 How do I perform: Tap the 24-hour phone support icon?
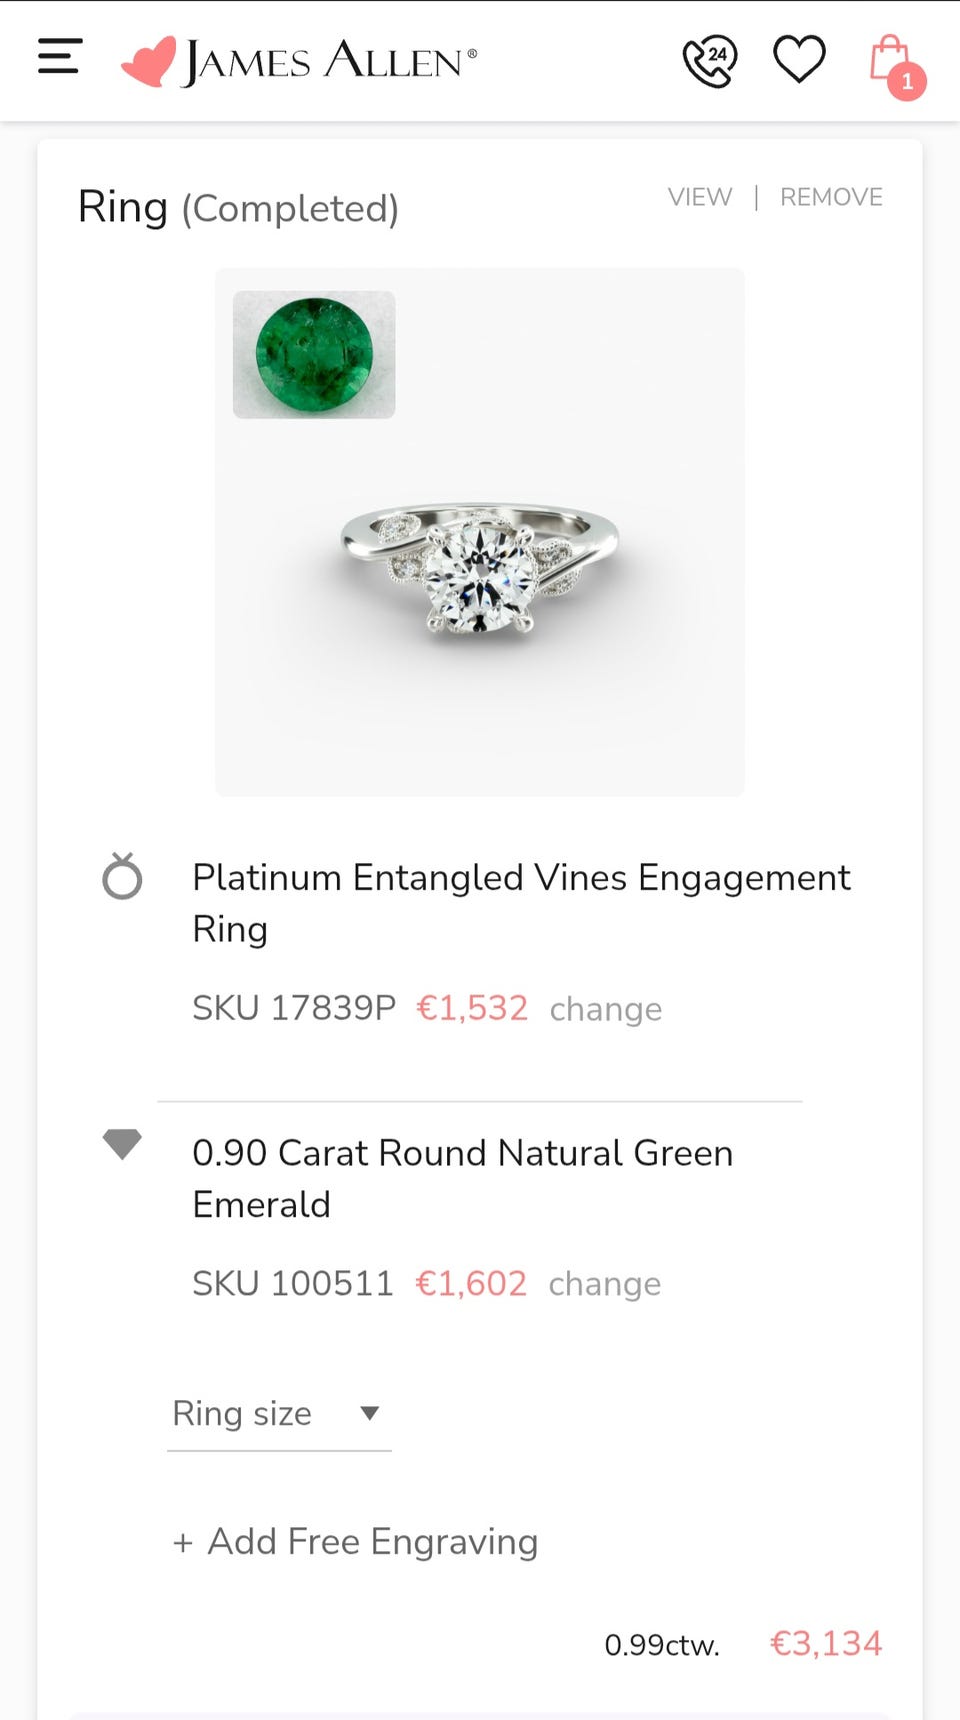[709, 61]
